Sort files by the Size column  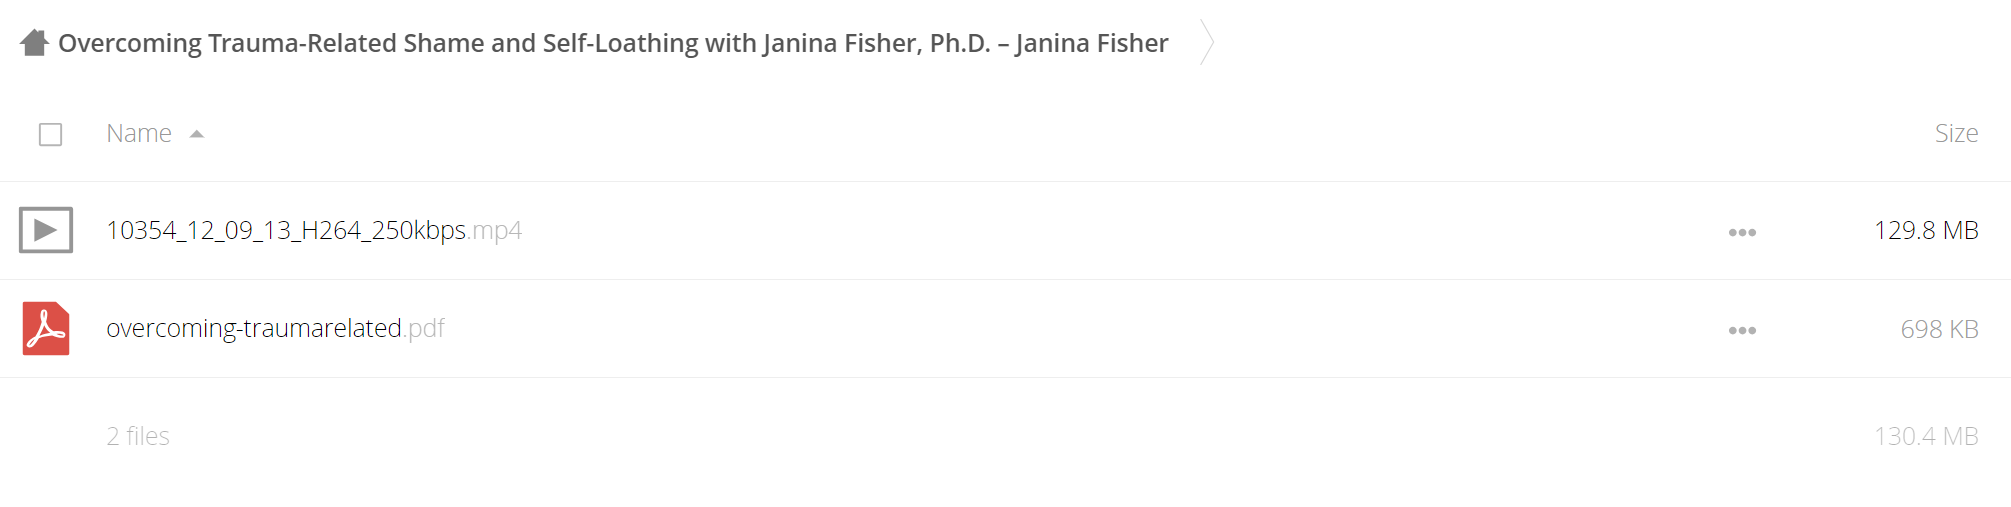pyautogui.click(x=1956, y=133)
